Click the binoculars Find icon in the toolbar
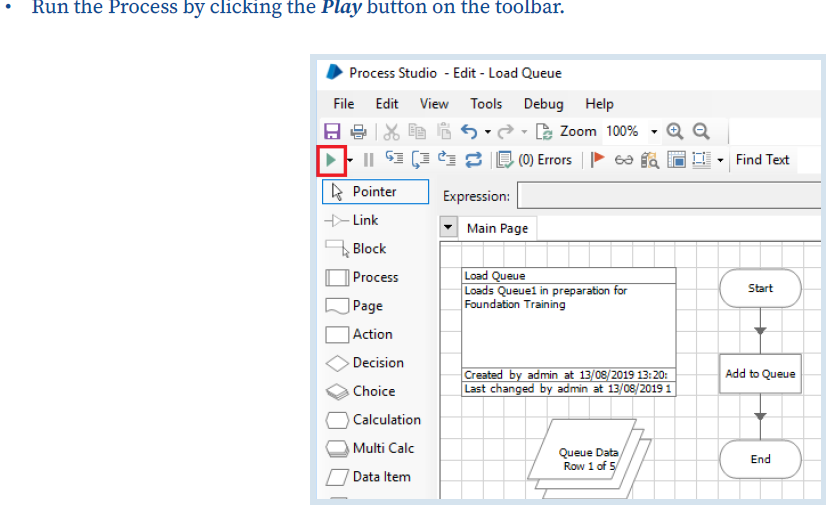 tap(650, 160)
